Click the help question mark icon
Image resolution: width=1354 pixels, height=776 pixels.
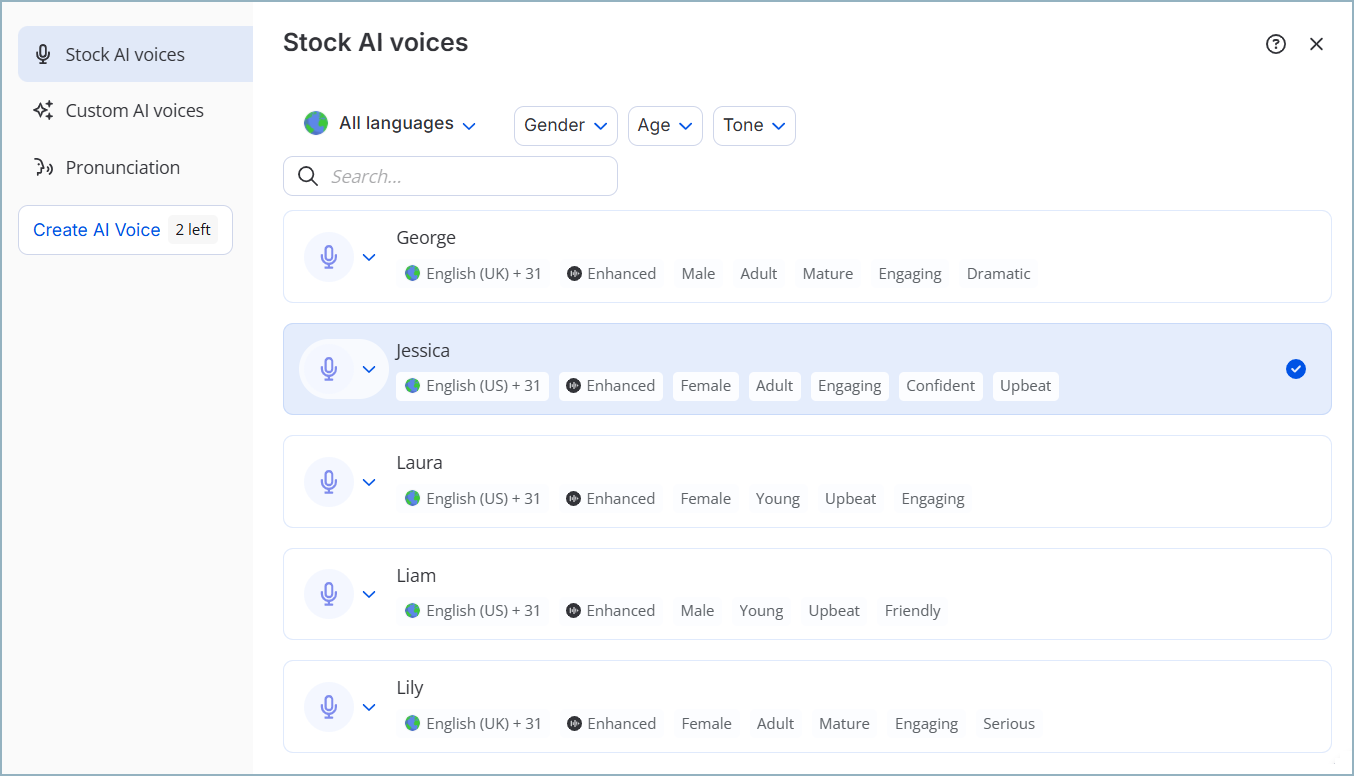point(1276,44)
